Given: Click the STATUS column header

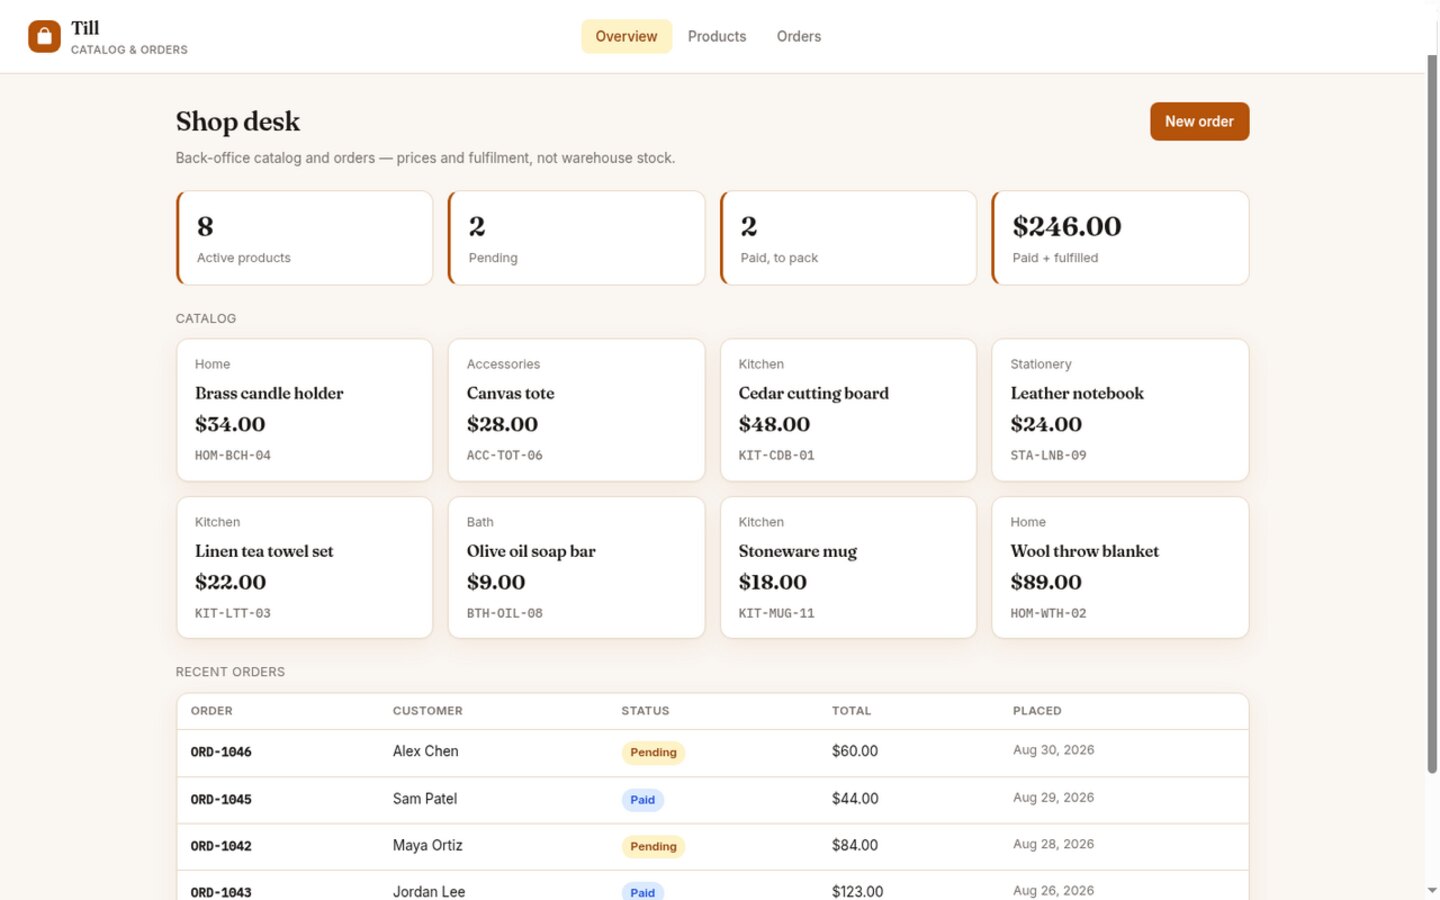Looking at the screenshot, I should pyautogui.click(x=645, y=711).
